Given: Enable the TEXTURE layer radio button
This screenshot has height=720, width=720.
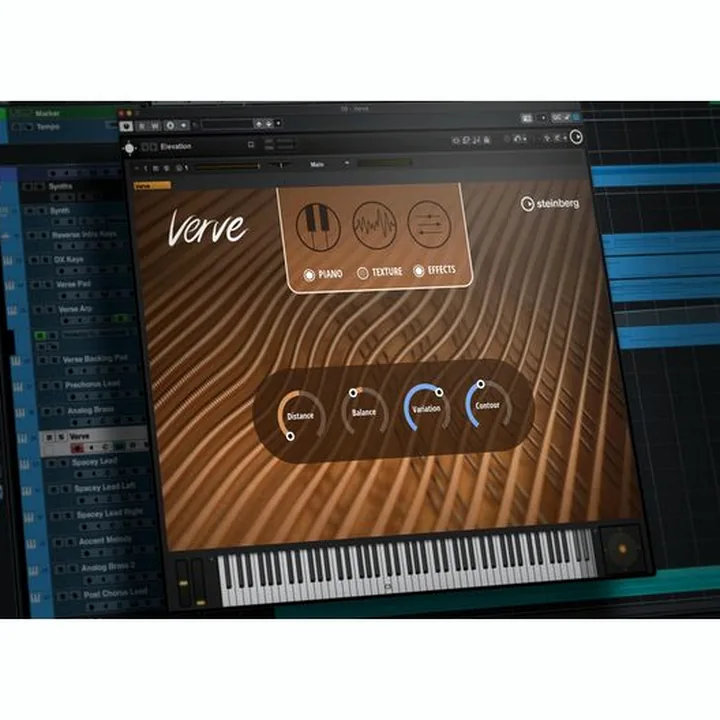Looking at the screenshot, I should tap(363, 273).
